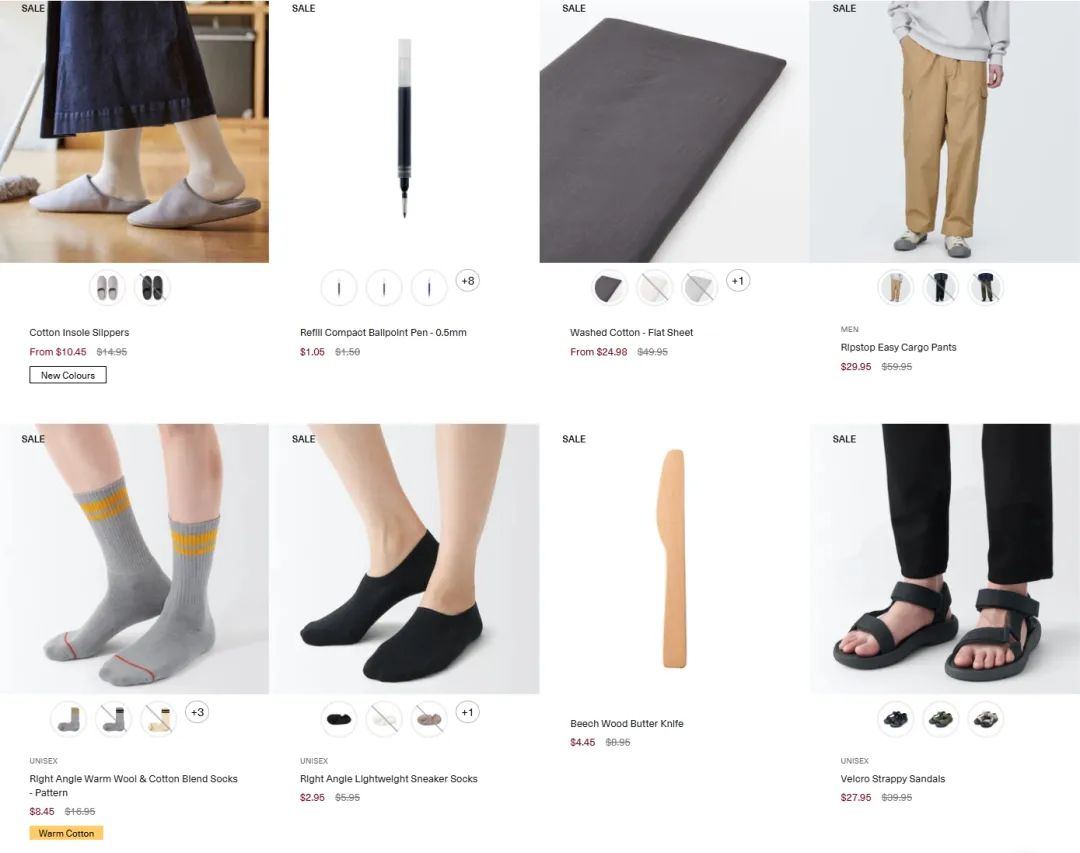Open Right Angle Lightweight Sneaker Socks link
This screenshot has width=1080, height=853.
click(x=388, y=779)
